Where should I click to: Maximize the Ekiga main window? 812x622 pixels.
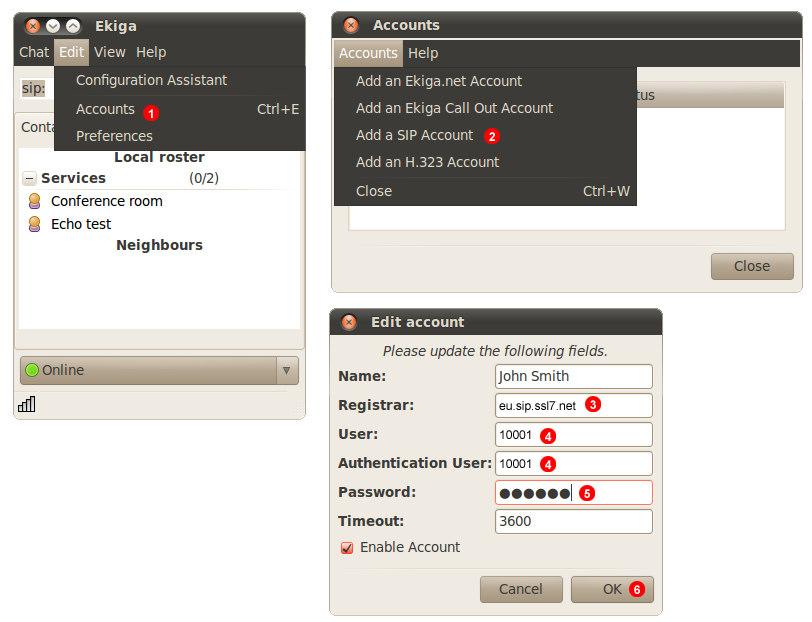pos(73,26)
